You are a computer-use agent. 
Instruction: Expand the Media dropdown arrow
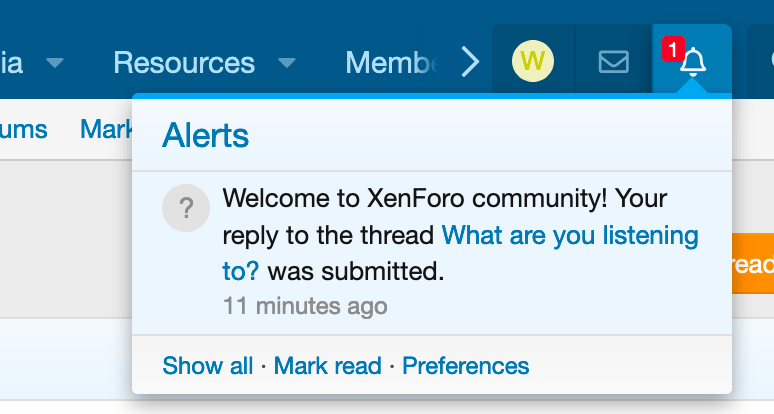click(55, 63)
